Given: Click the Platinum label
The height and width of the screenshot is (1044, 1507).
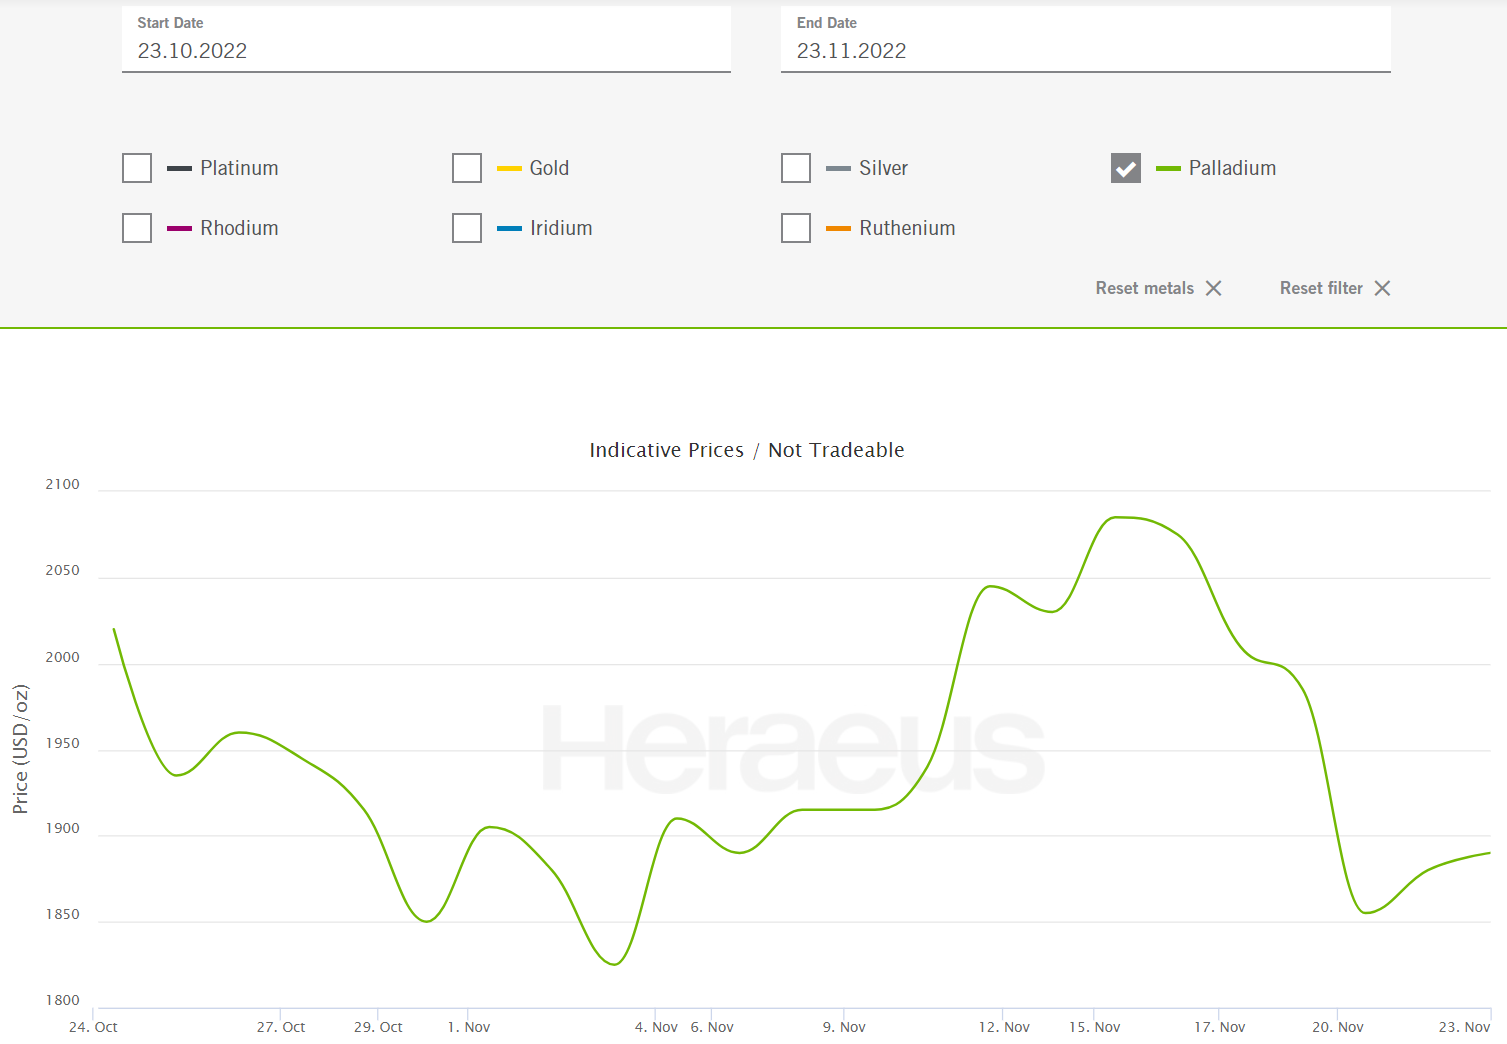Looking at the screenshot, I should (x=239, y=168).
